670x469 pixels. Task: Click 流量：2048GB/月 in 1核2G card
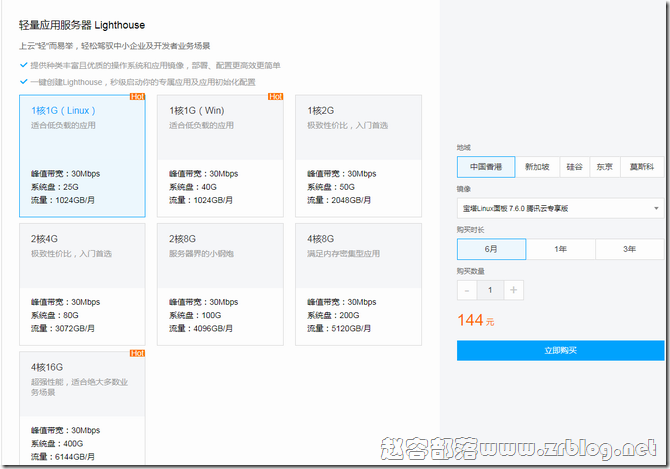coord(339,200)
